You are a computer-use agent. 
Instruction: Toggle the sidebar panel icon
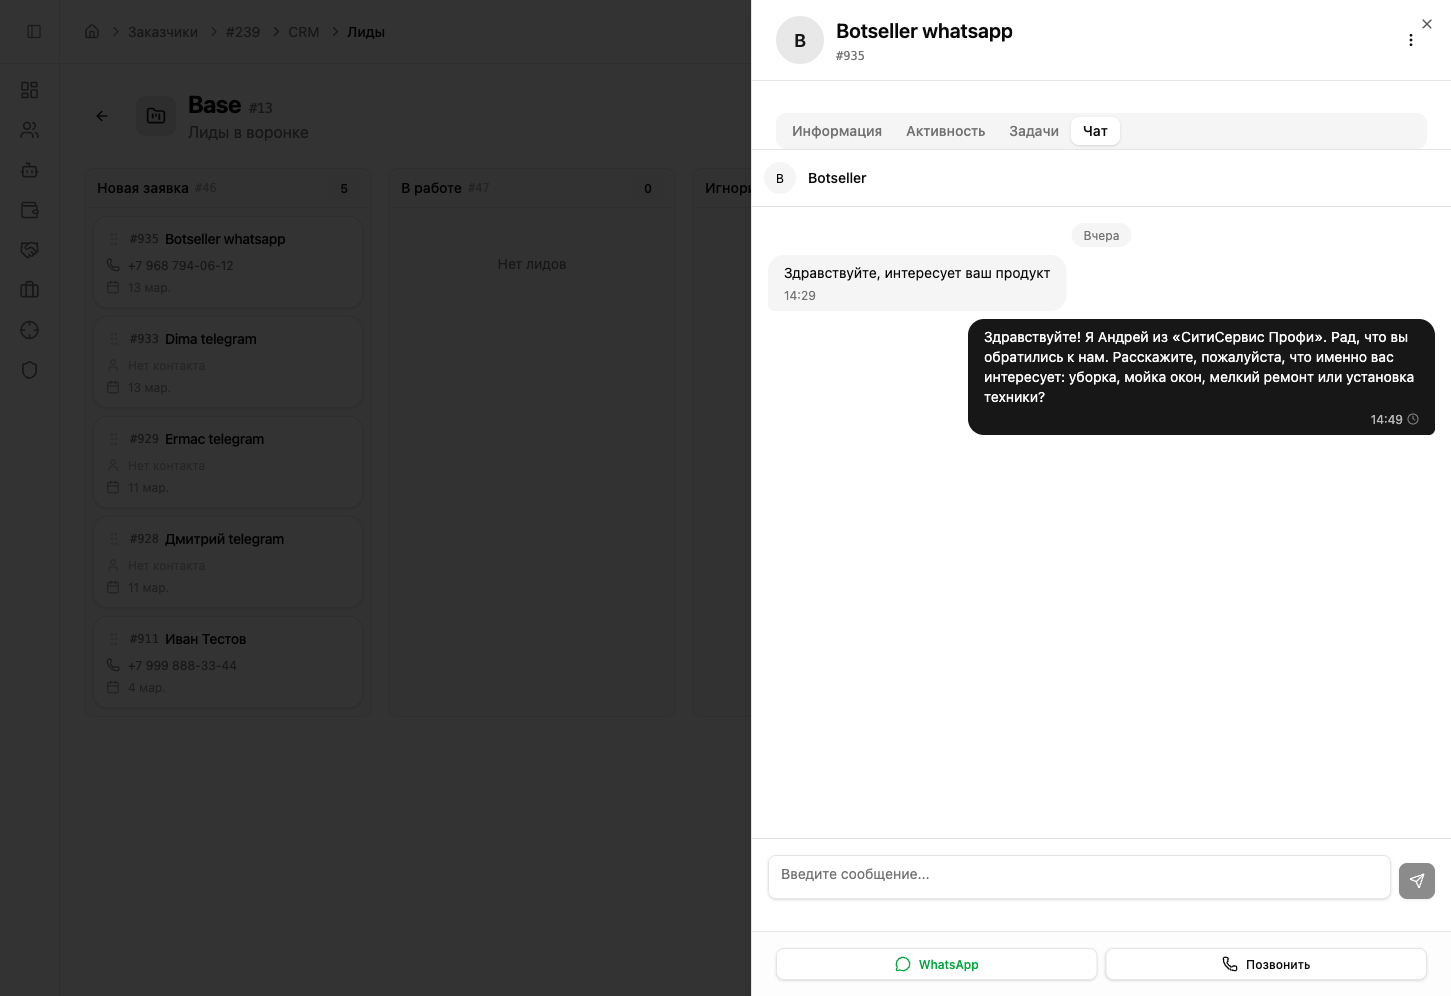[x=34, y=32]
